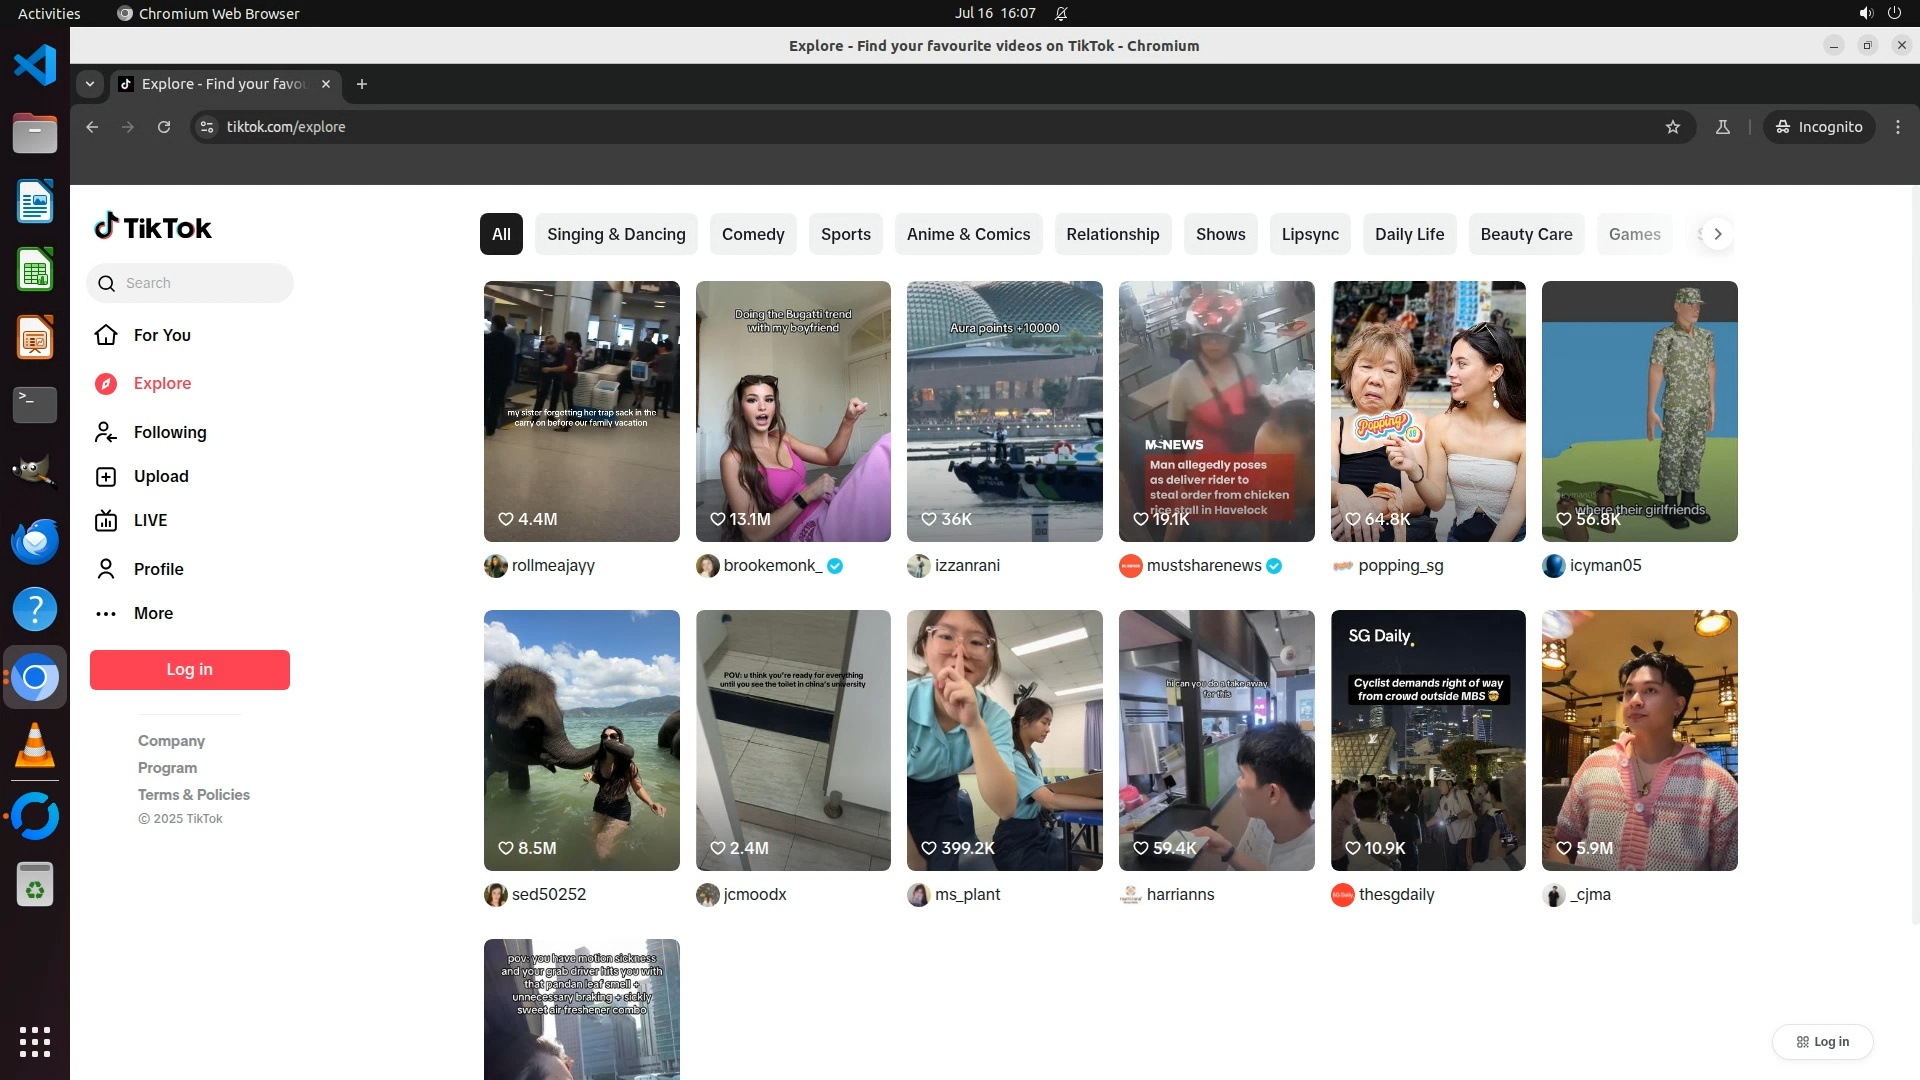Open the sidebar More menu
Screen dimensions: 1920x1080
(x=153, y=613)
